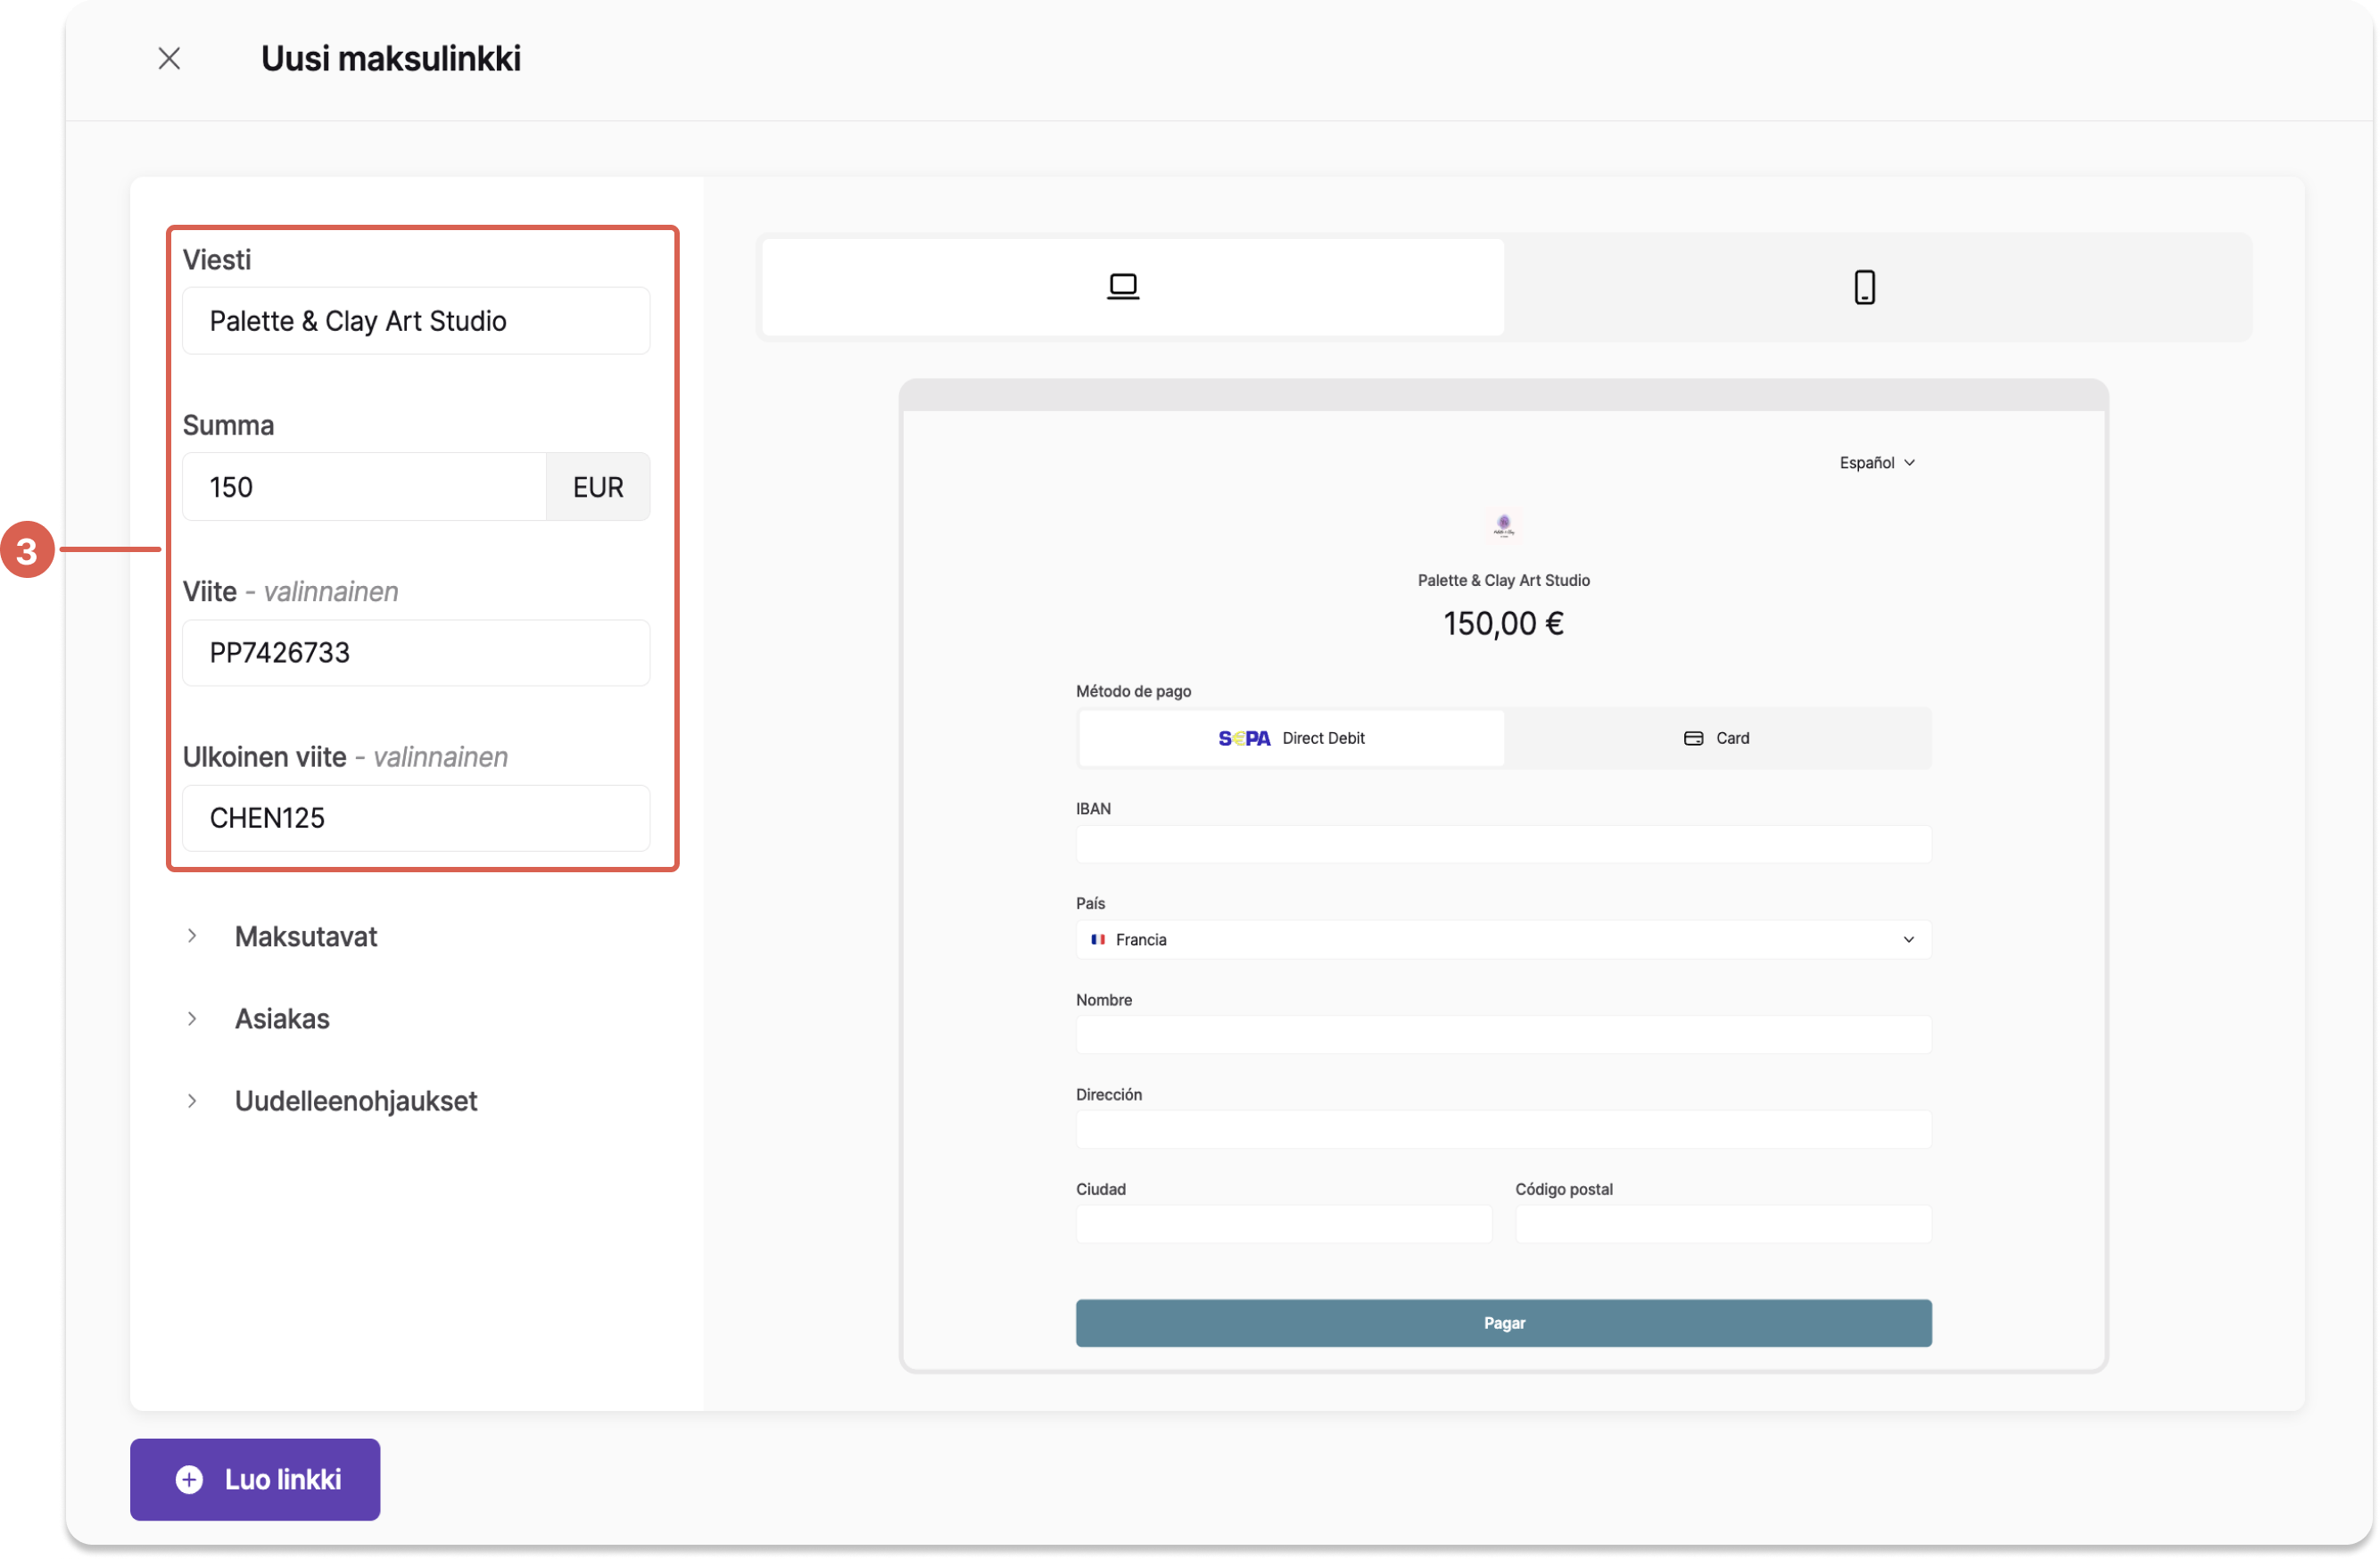Expand the Uudelleenohjaukset section

tap(332, 1101)
